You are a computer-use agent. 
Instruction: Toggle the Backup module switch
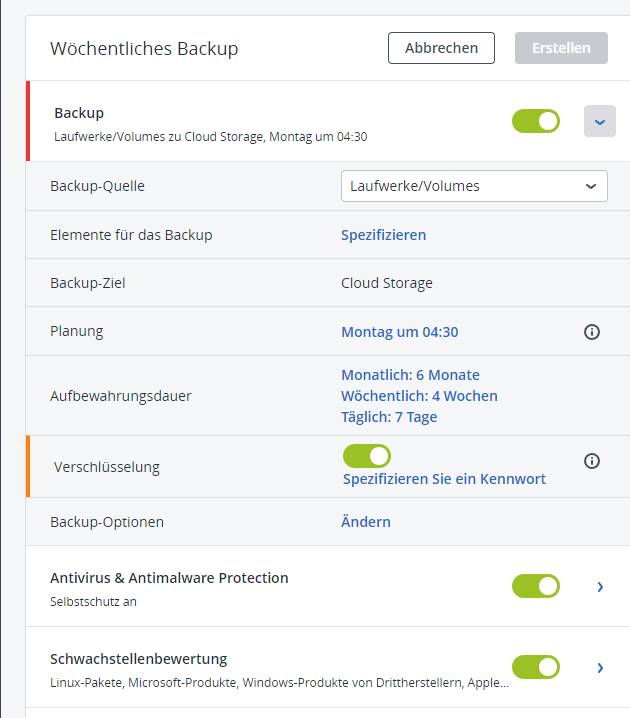[536, 121]
